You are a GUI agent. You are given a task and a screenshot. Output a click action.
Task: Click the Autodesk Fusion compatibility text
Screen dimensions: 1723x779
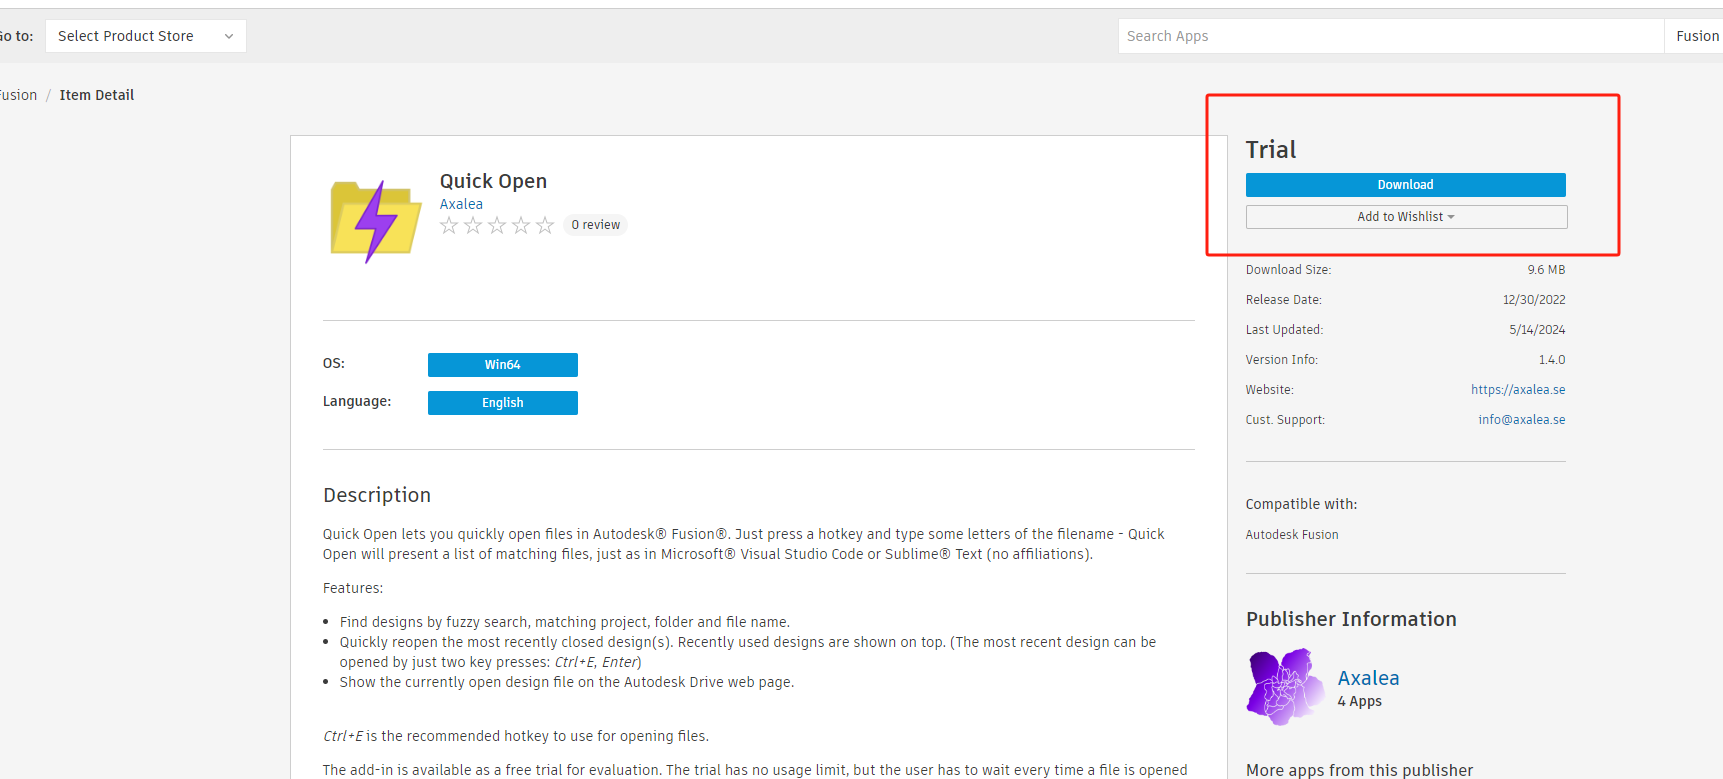pos(1292,535)
